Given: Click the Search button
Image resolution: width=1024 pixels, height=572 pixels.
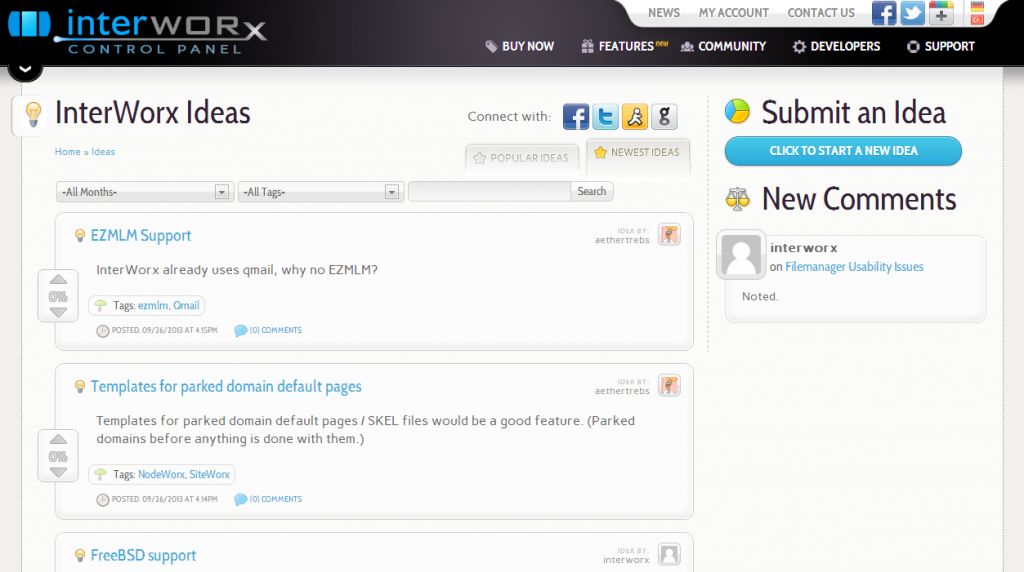Looking at the screenshot, I should click(592, 191).
